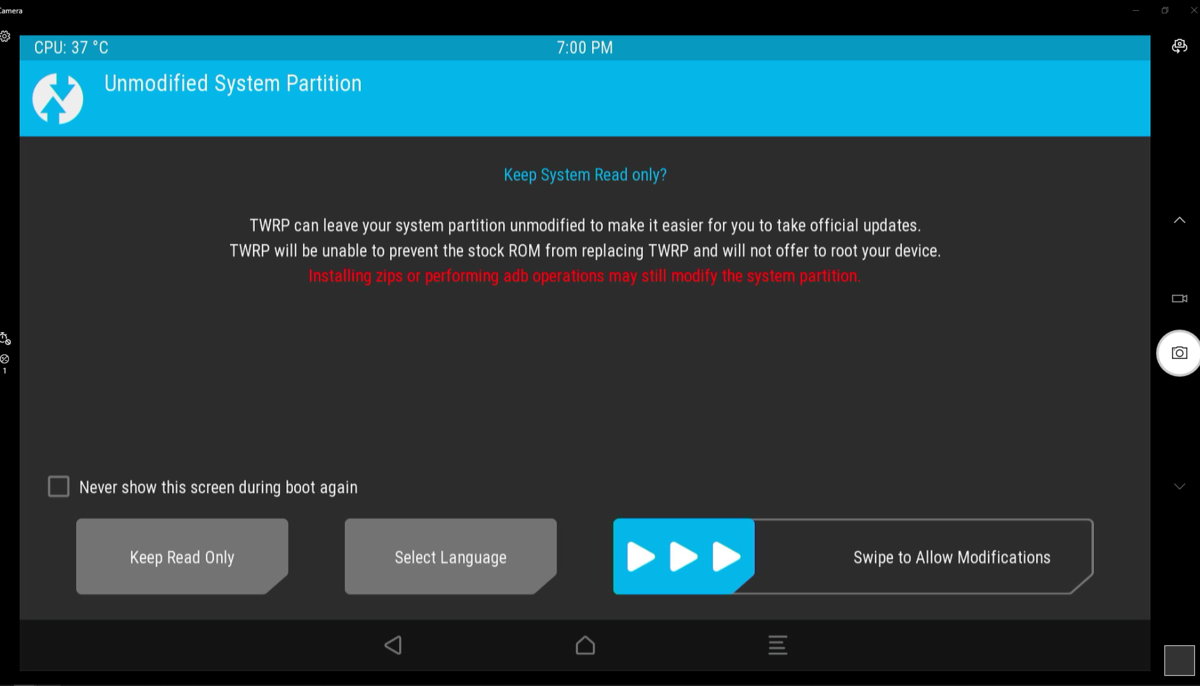Click the Keep Read Only button
Screen dimensions: 1200x686
[182, 557]
